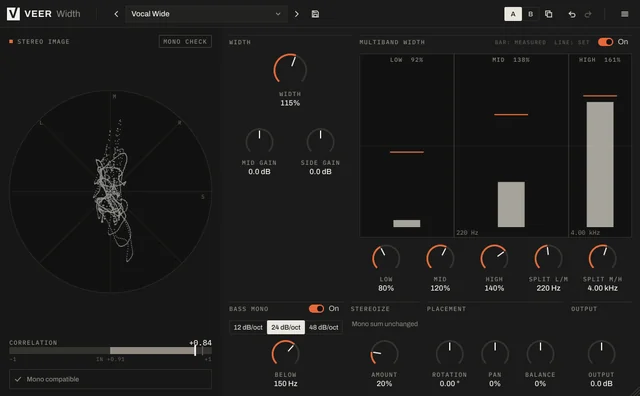Click the Balance 0% value
This screenshot has width=640, height=396.
540,383
